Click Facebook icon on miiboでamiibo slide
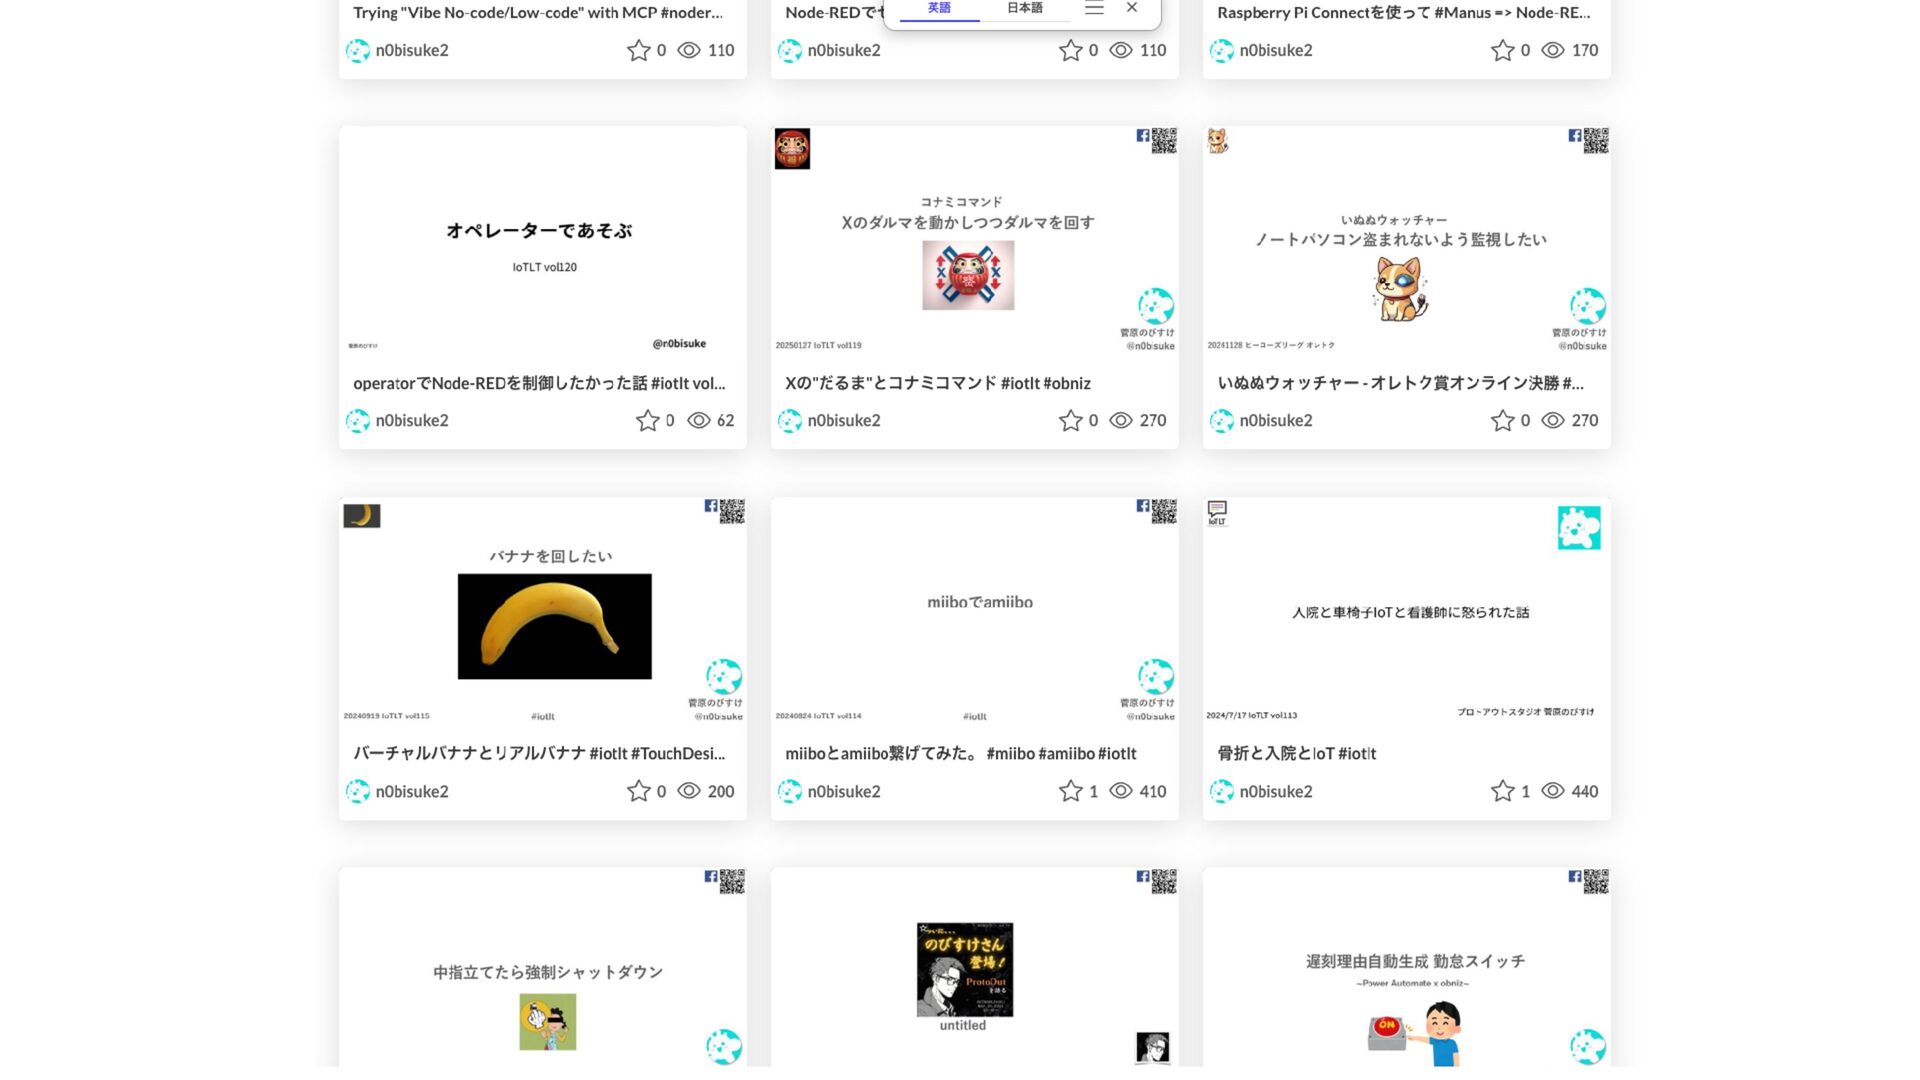1920x1080 pixels. 1142,506
